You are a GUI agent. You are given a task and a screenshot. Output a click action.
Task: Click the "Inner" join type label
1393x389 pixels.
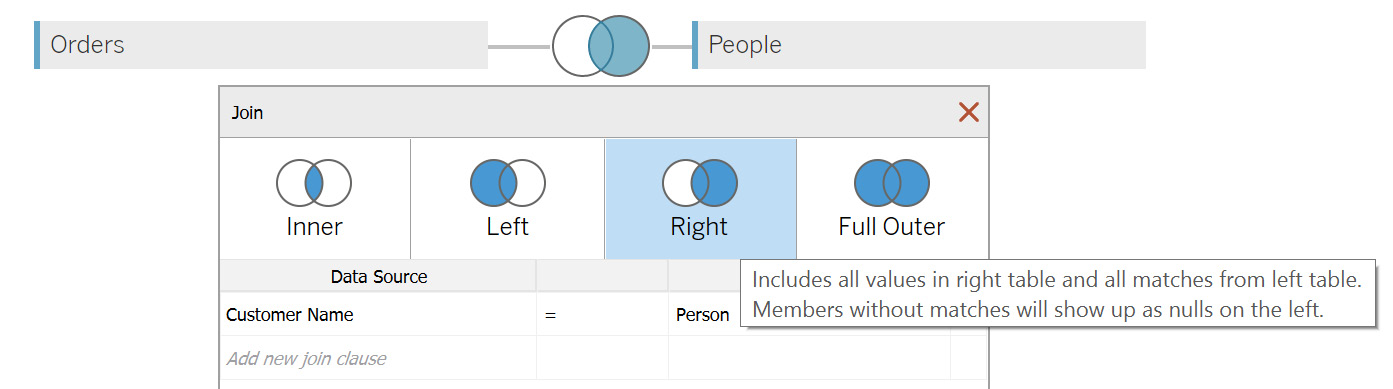pyautogui.click(x=314, y=227)
